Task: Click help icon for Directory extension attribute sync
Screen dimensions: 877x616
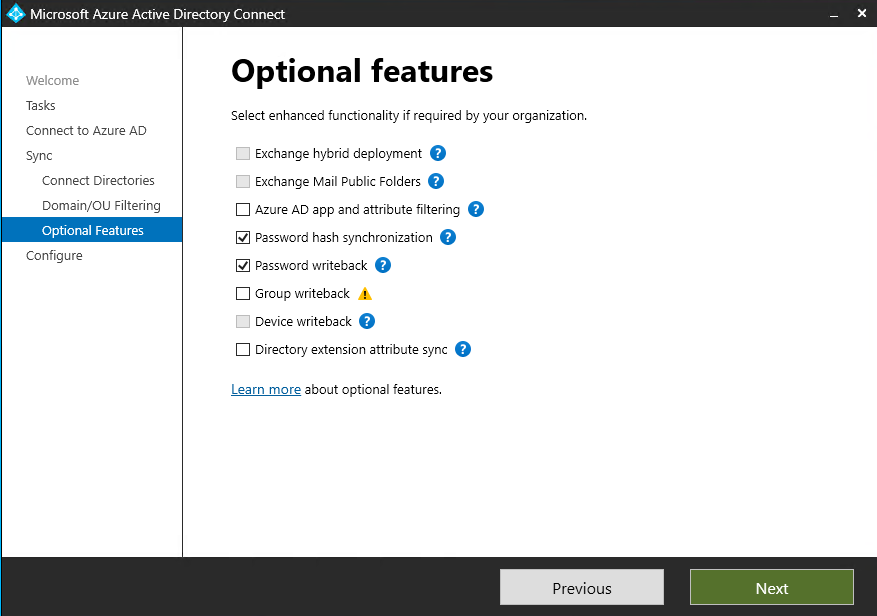Action: 463,350
